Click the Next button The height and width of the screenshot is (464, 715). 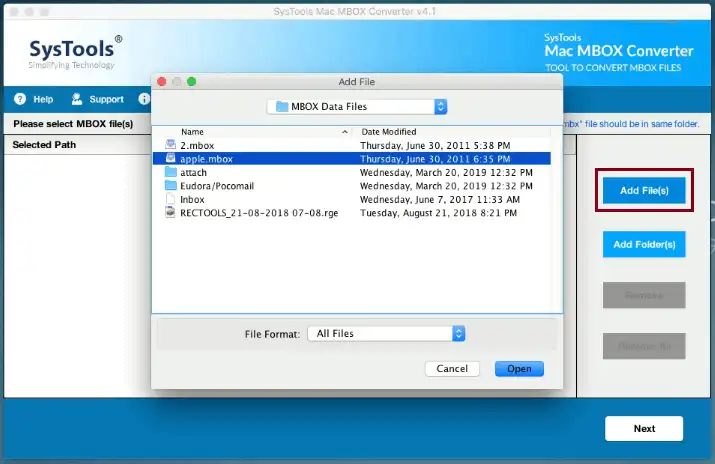(644, 428)
